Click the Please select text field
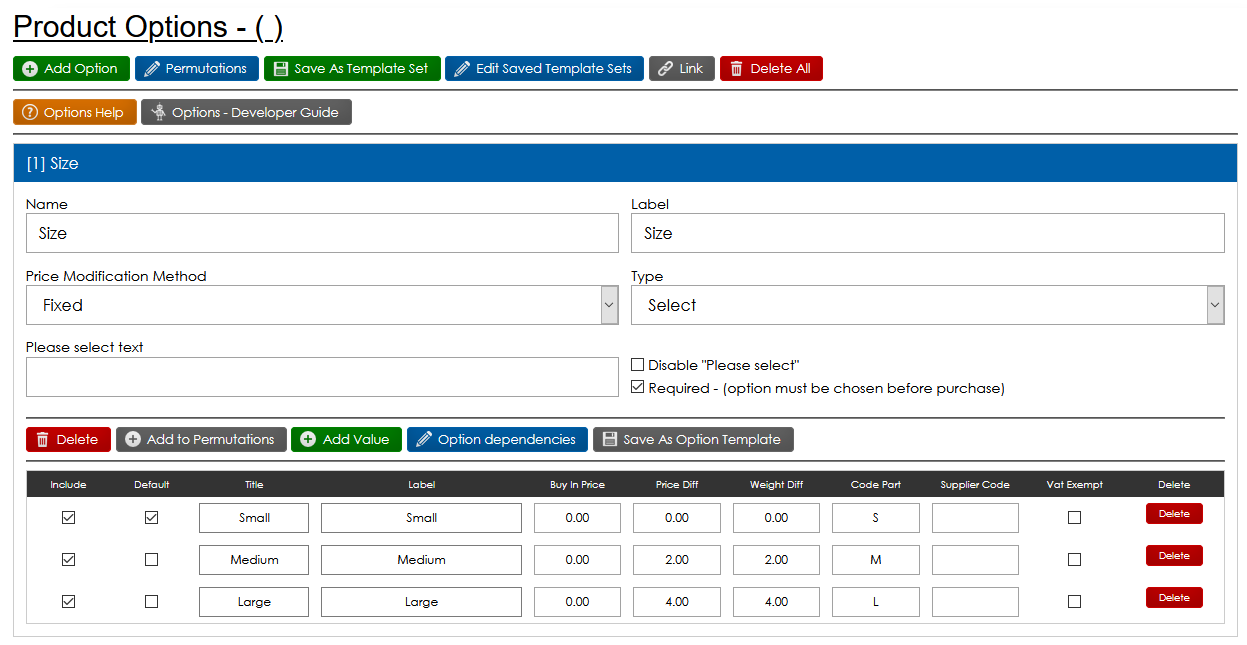 pos(321,377)
